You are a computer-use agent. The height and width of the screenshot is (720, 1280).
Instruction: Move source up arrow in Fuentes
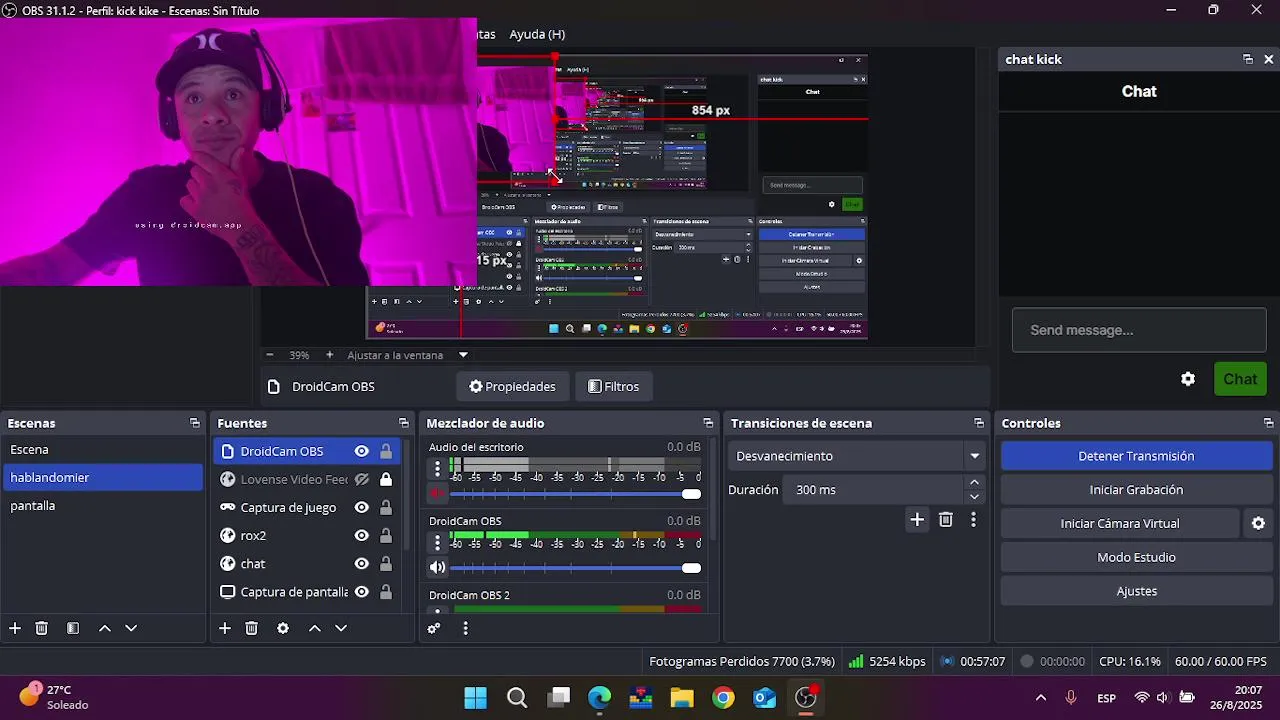[314, 628]
